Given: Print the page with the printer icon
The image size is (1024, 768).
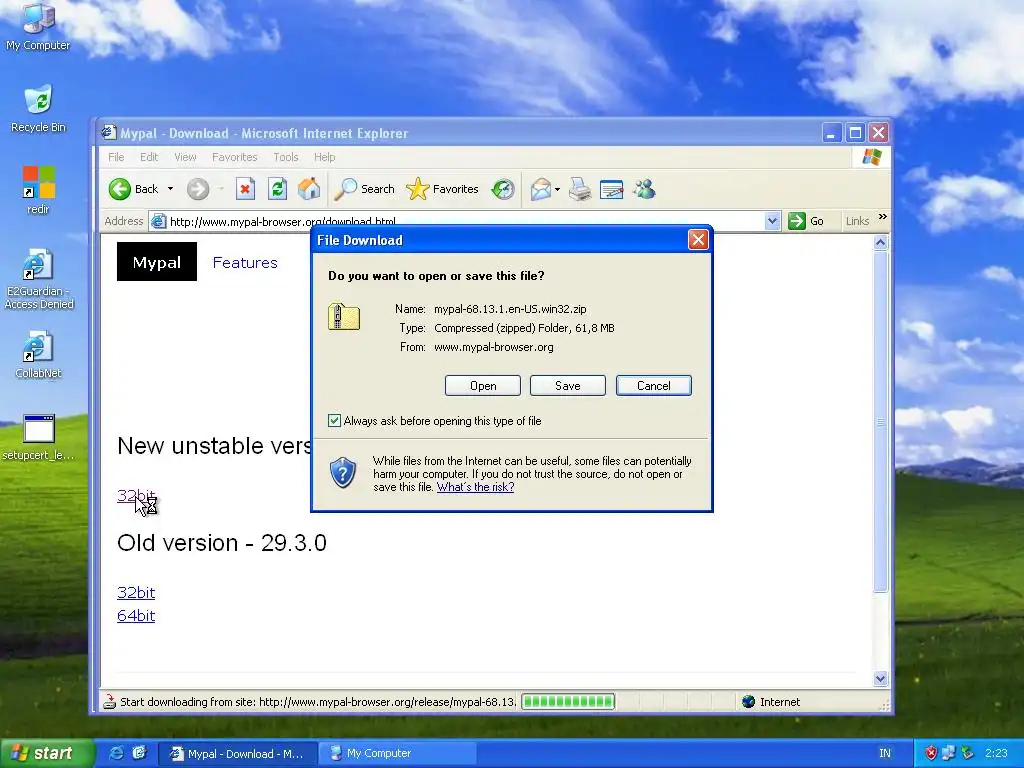Looking at the screenshot, I should point(579,189).
